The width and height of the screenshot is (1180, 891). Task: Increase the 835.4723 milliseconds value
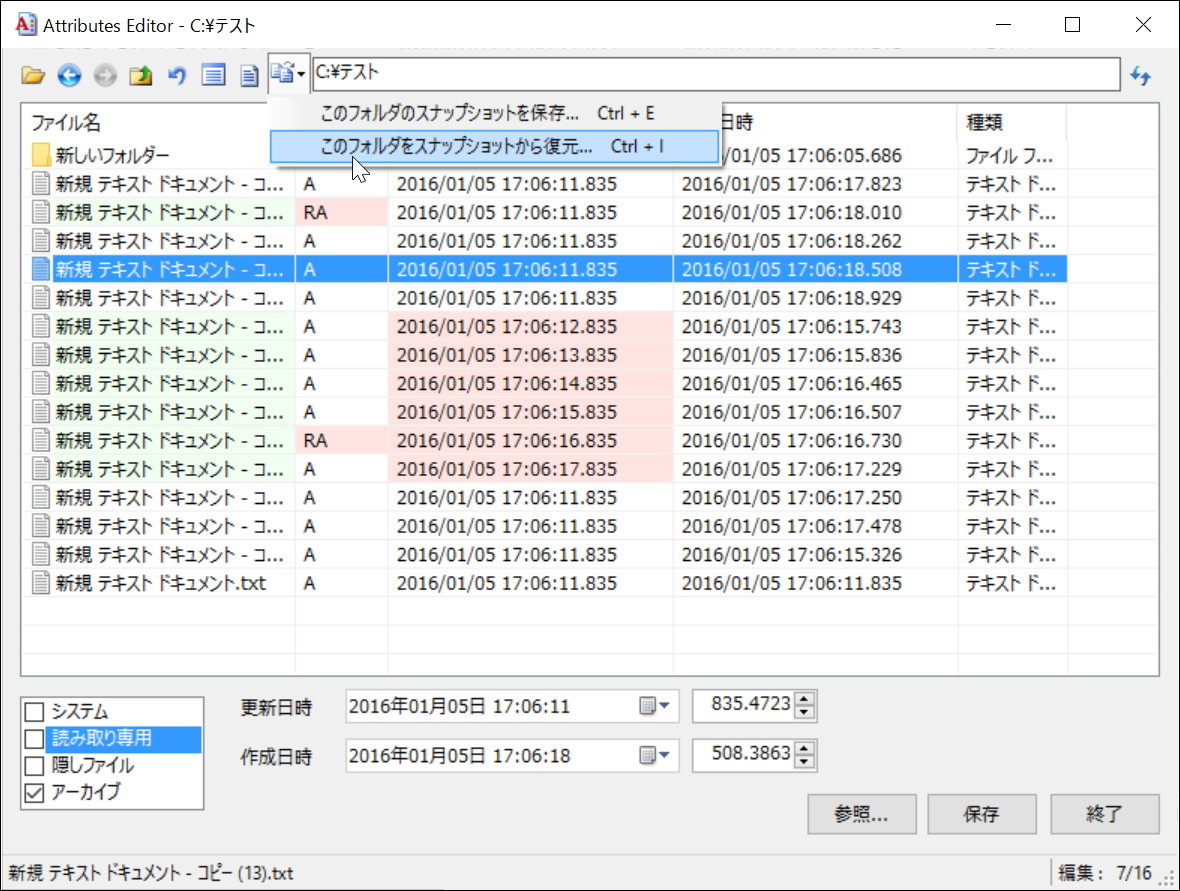click(804, 699)
